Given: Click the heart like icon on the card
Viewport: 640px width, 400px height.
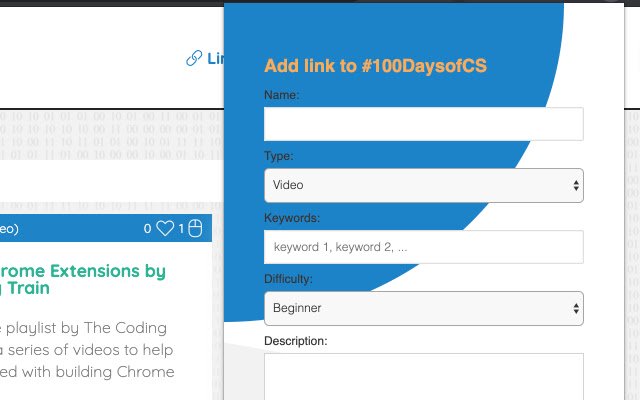Looking at the screenshot, I should coord(165,229).
